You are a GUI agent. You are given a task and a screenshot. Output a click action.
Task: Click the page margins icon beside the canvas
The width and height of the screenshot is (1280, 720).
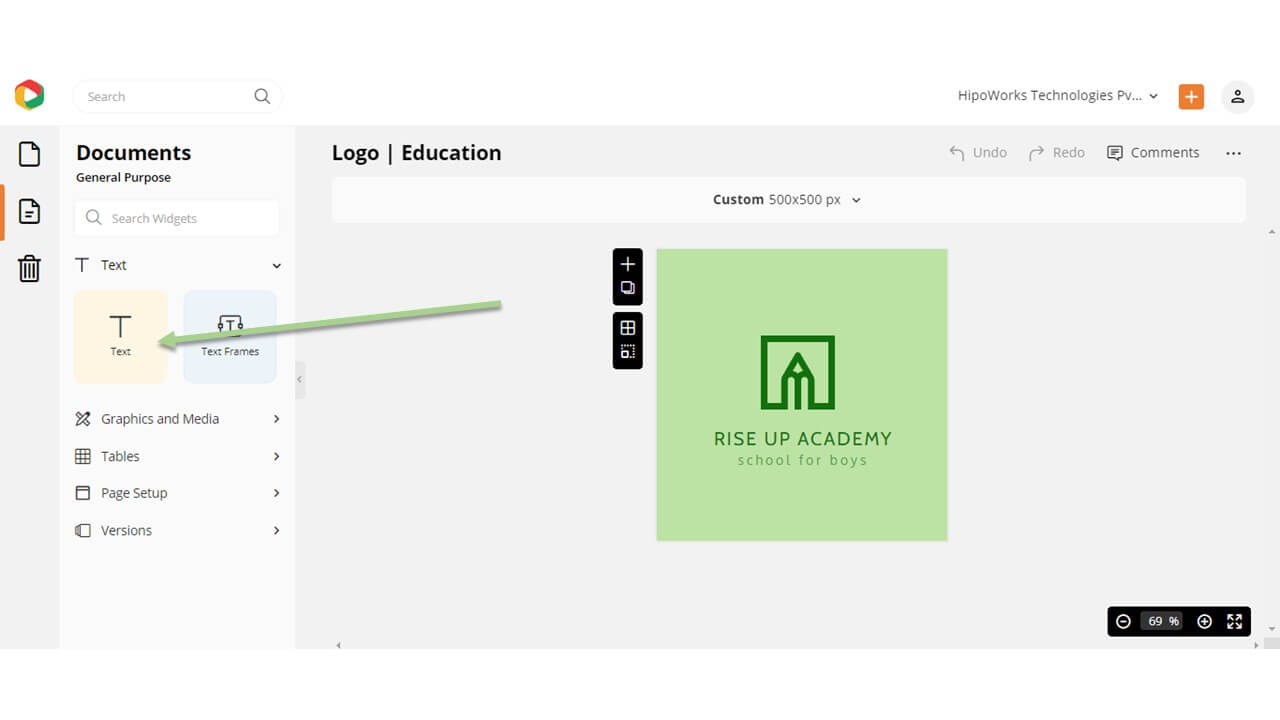click(627, 351)
